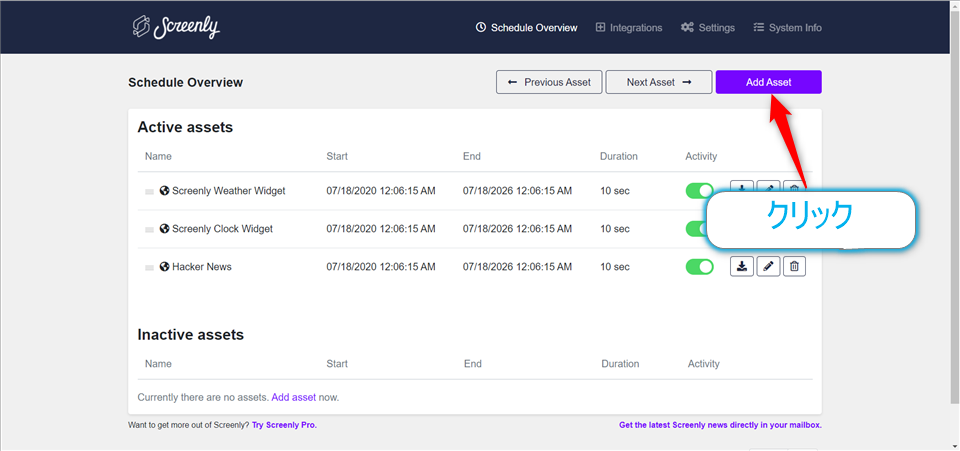
Task: Click the Clock Widget start date cell
Action: [381, 229]
